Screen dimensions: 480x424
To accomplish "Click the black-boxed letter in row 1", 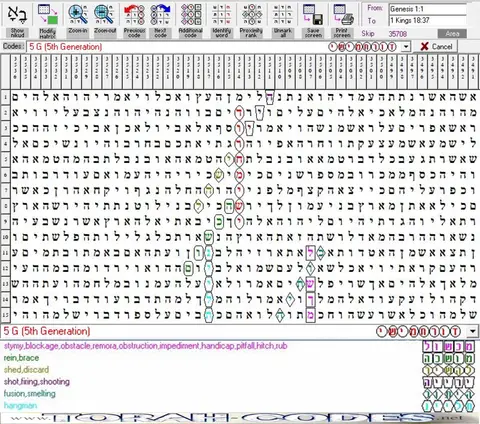I will click(270, 97).
